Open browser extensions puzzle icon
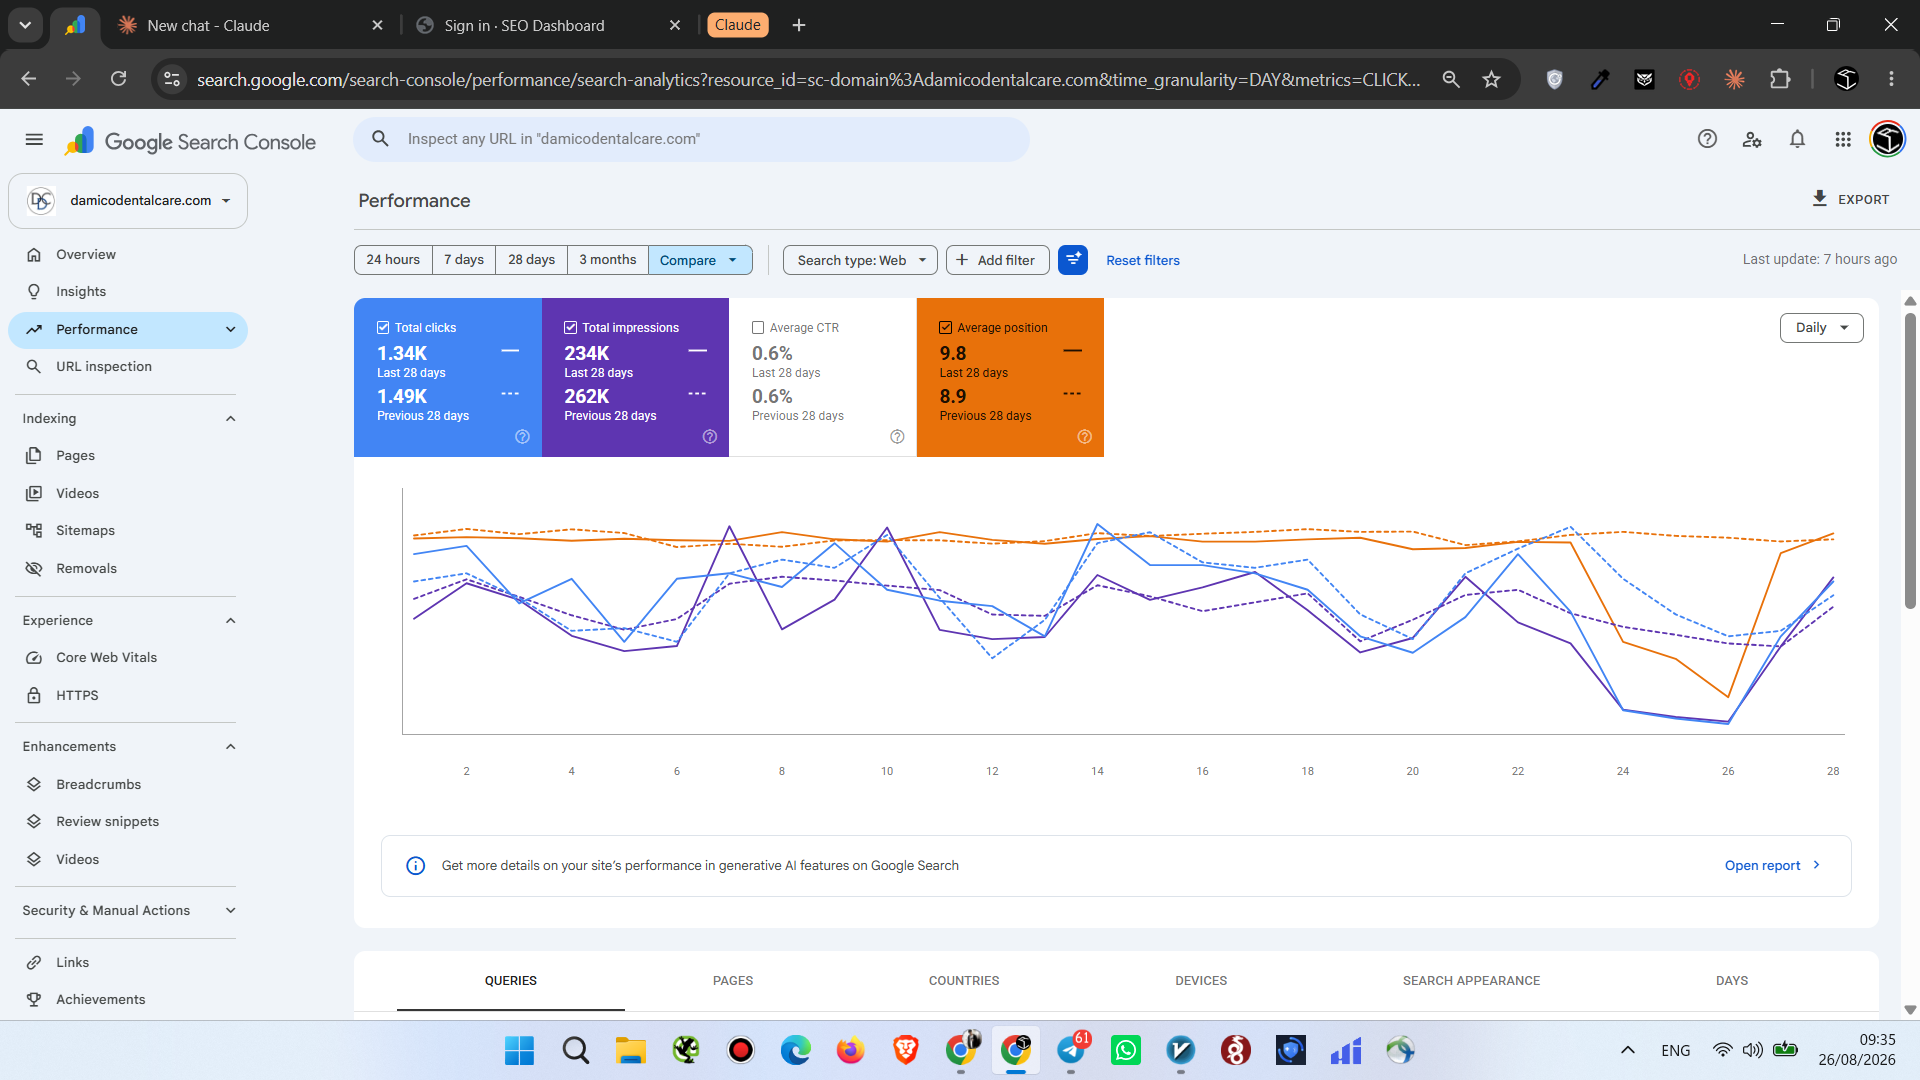Screen dimensions: 1920x1080 point(1780,79)
